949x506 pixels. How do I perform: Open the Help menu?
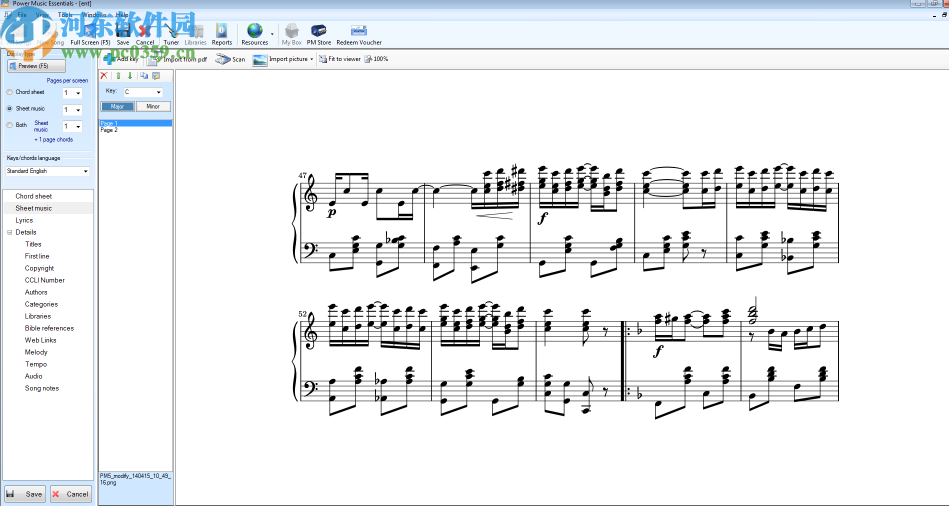pos(122,15)
